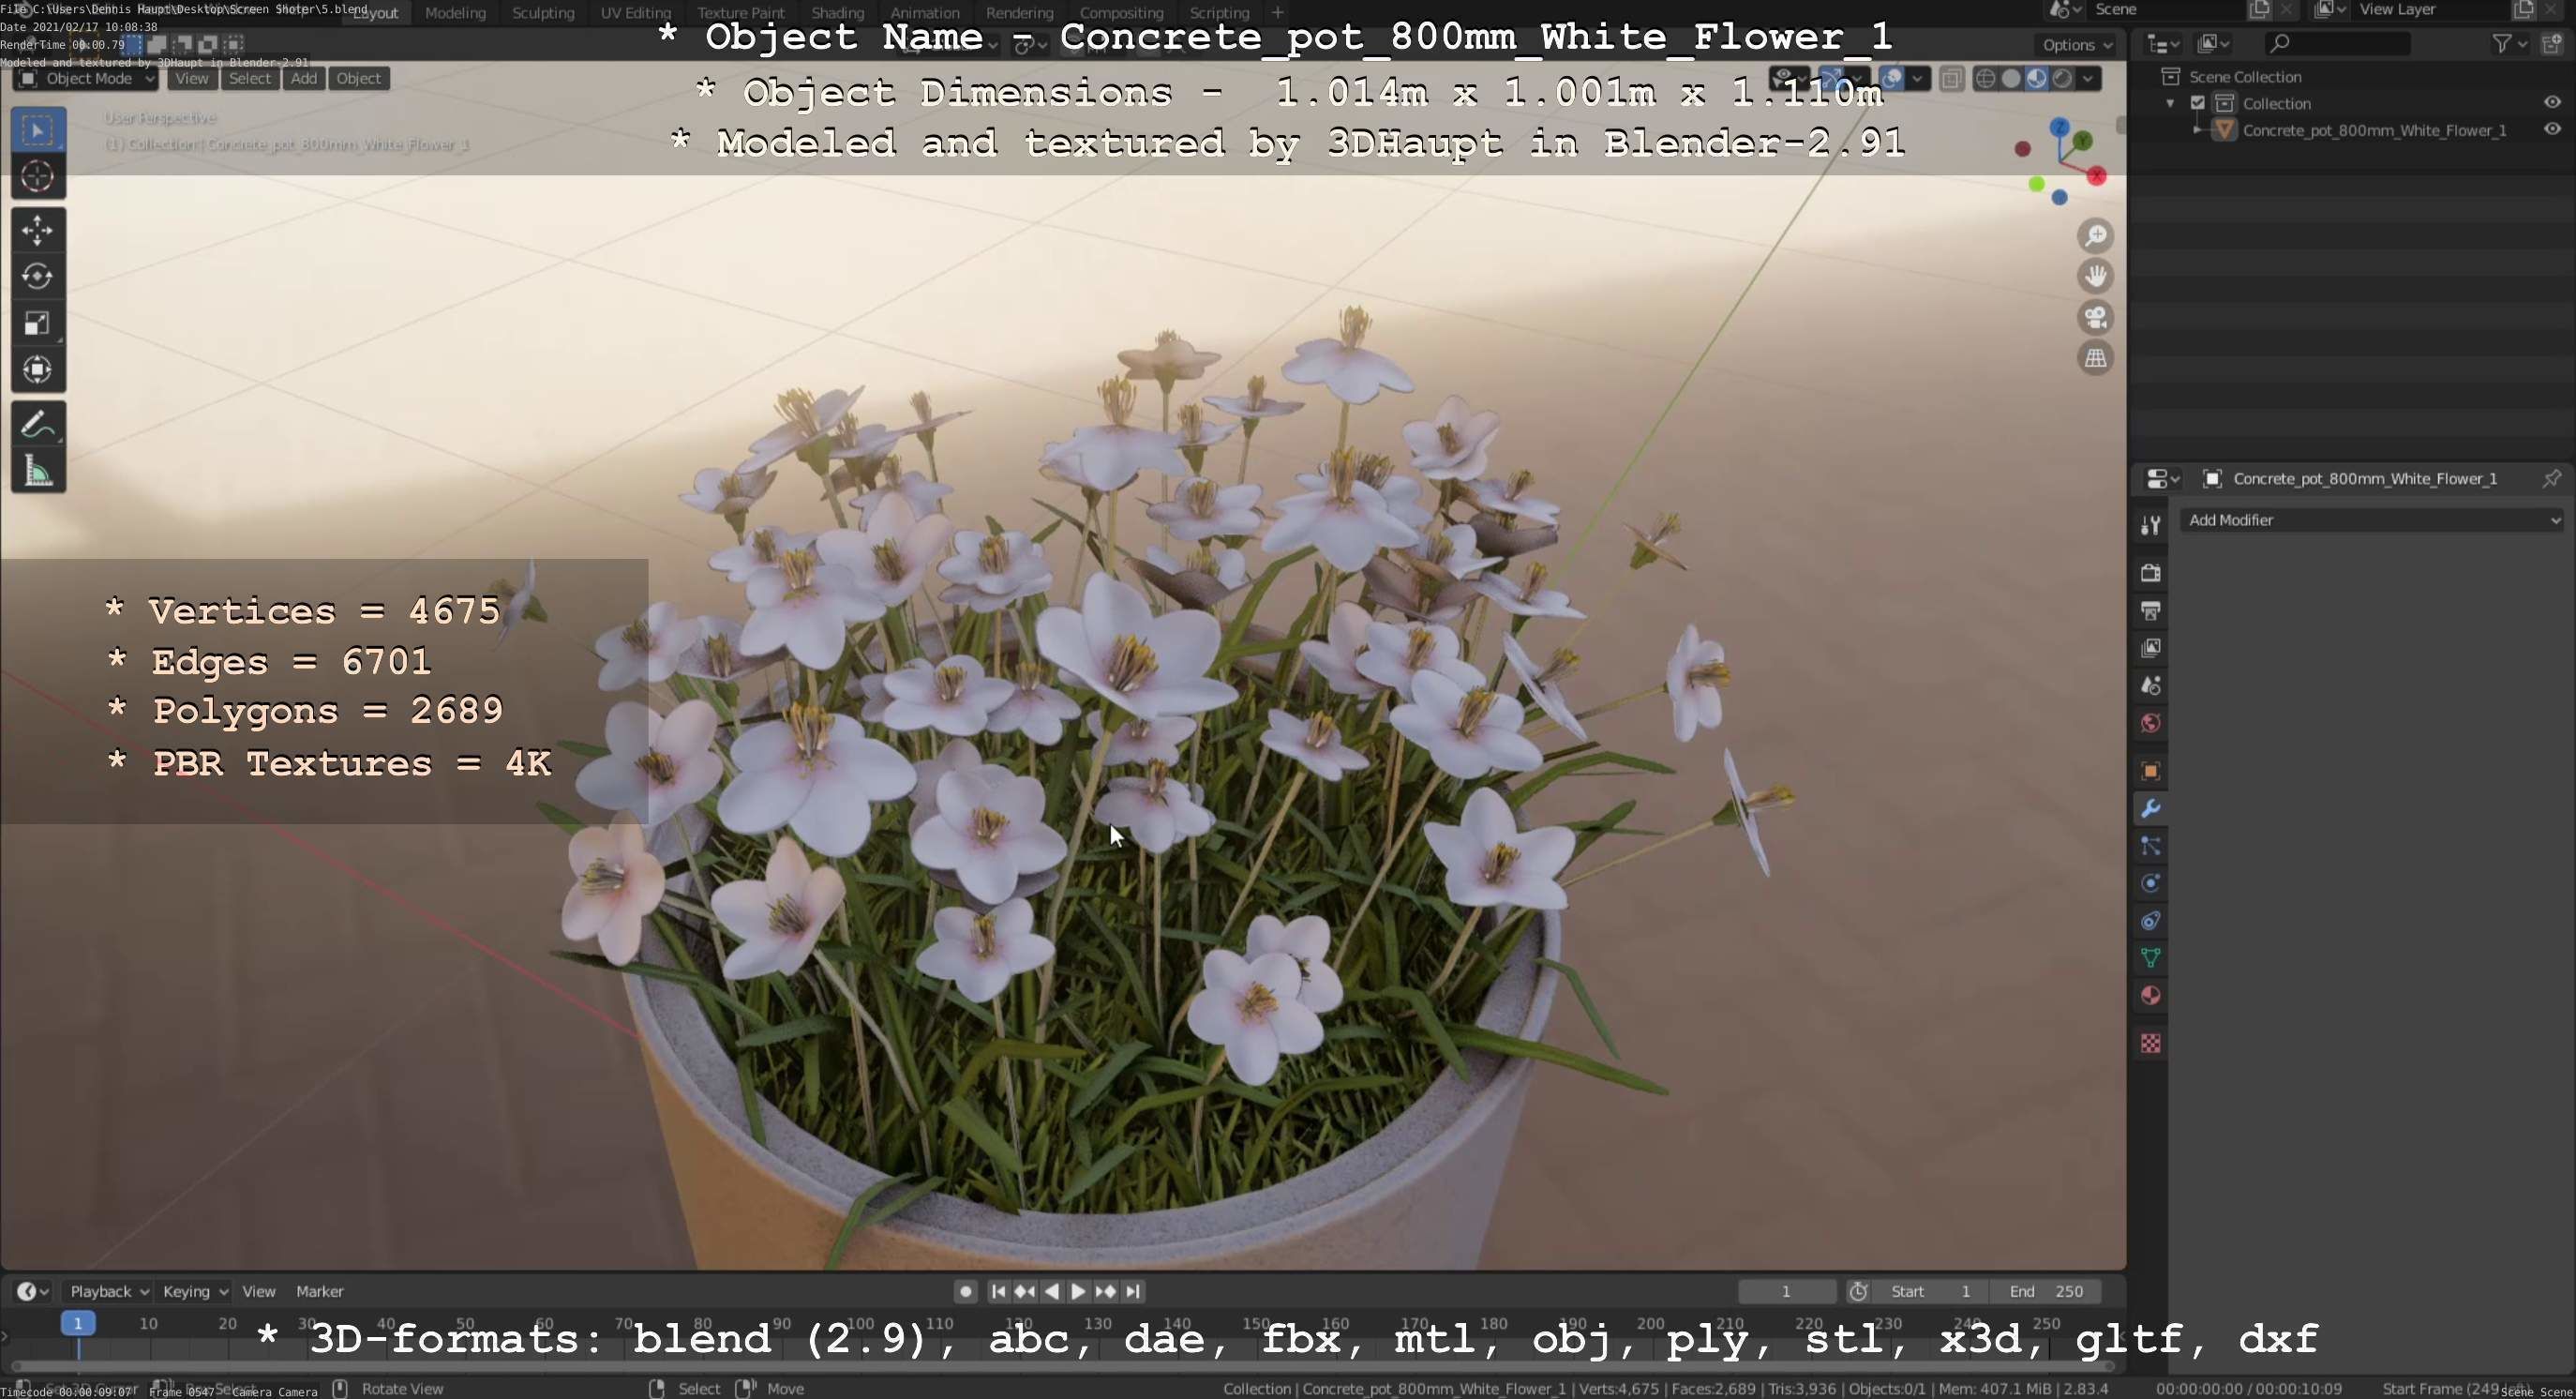The image size is (2576, 1399).
Task: Switch to orthographic grid view icon
Action: 2095,358
